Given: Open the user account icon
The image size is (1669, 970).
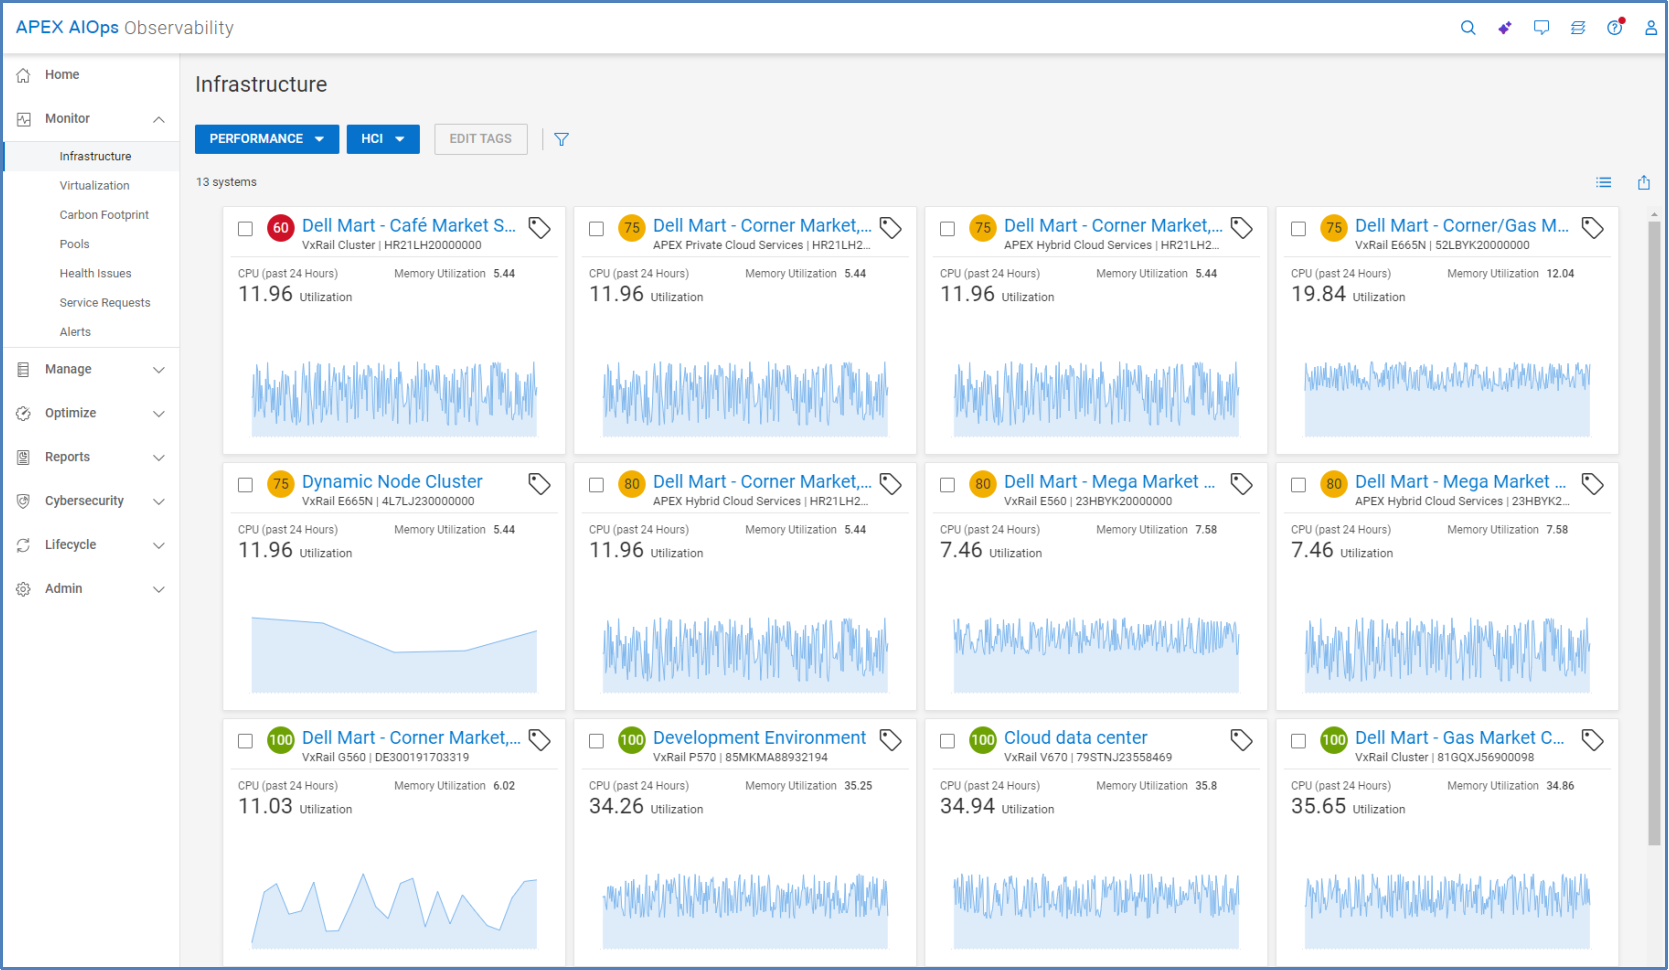Looking at the screenshot, I should pyautogui.click(x=1651, y=28).
